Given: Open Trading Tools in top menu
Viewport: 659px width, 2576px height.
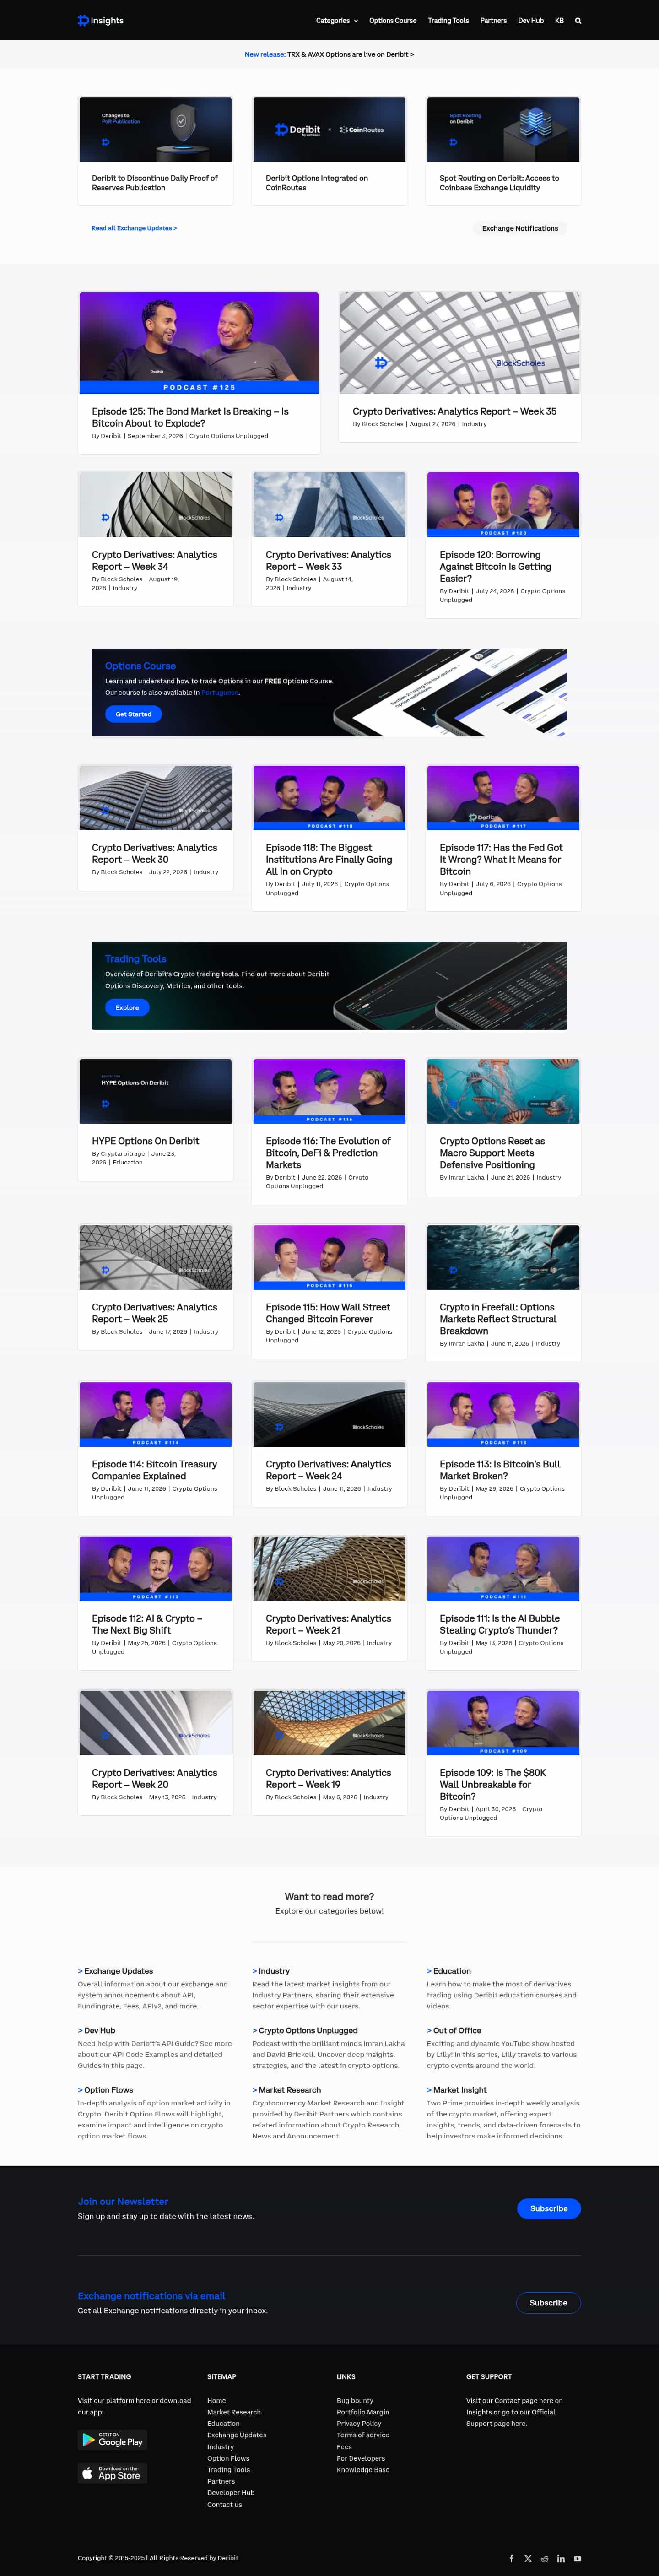Looking at the screenshot, I should coord(448,20).
